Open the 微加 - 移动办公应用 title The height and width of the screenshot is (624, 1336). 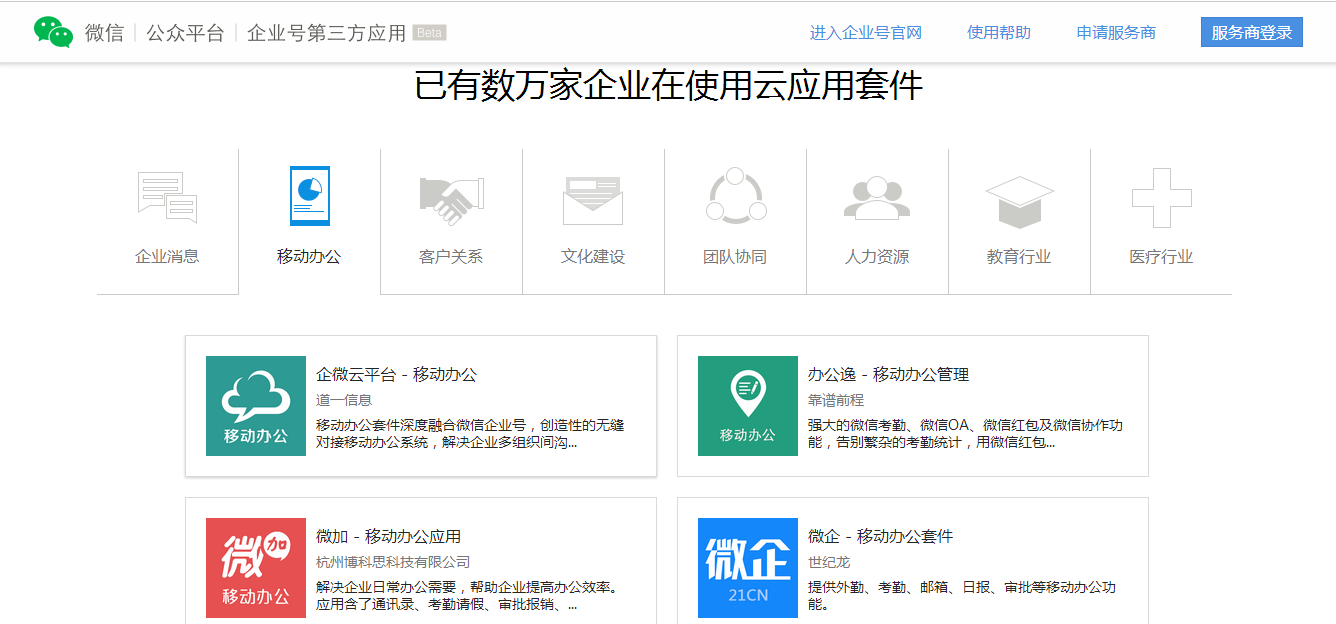pos(389,537)
